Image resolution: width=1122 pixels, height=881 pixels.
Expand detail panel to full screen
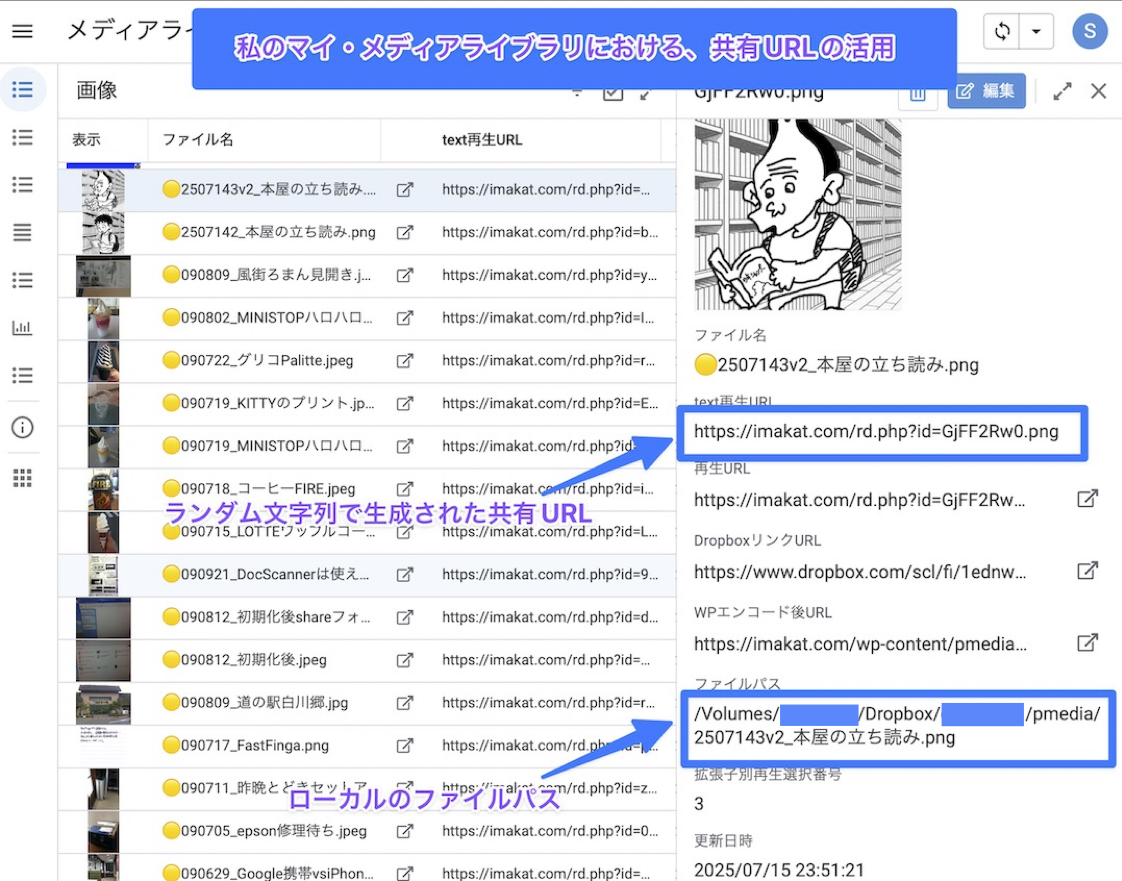(x=1062, y=91)
